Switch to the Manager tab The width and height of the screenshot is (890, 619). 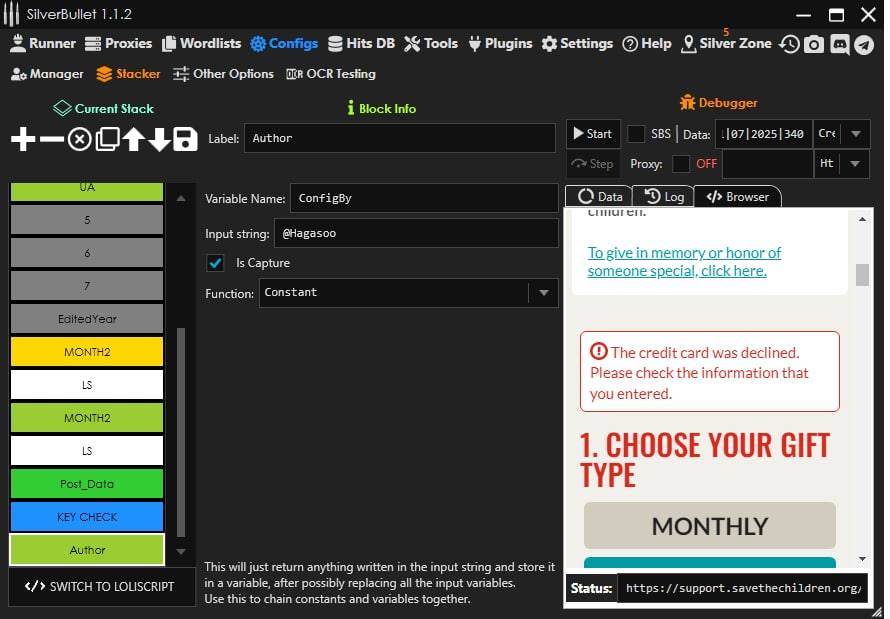[47, 74]
